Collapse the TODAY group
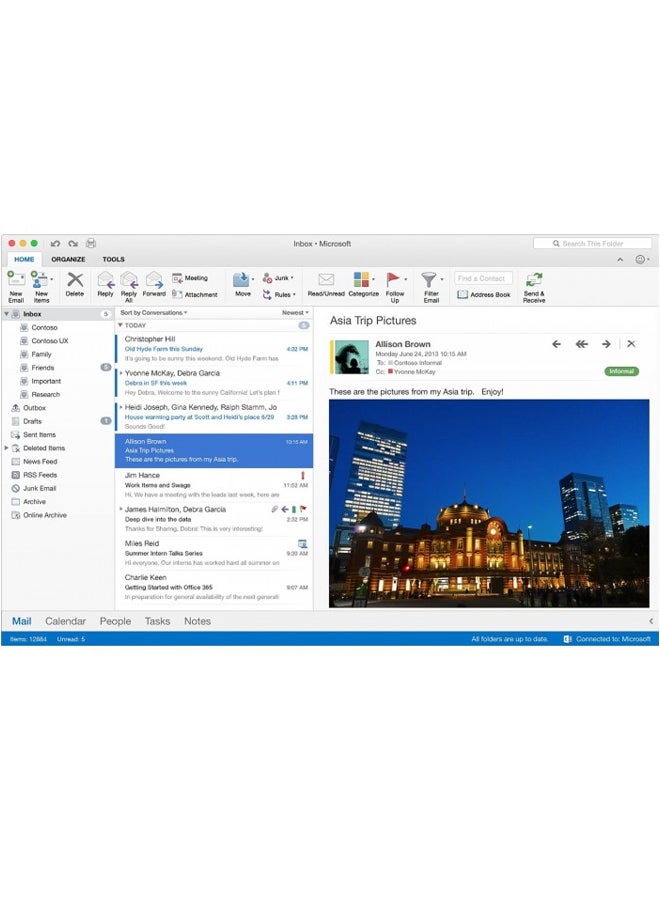 120,325
